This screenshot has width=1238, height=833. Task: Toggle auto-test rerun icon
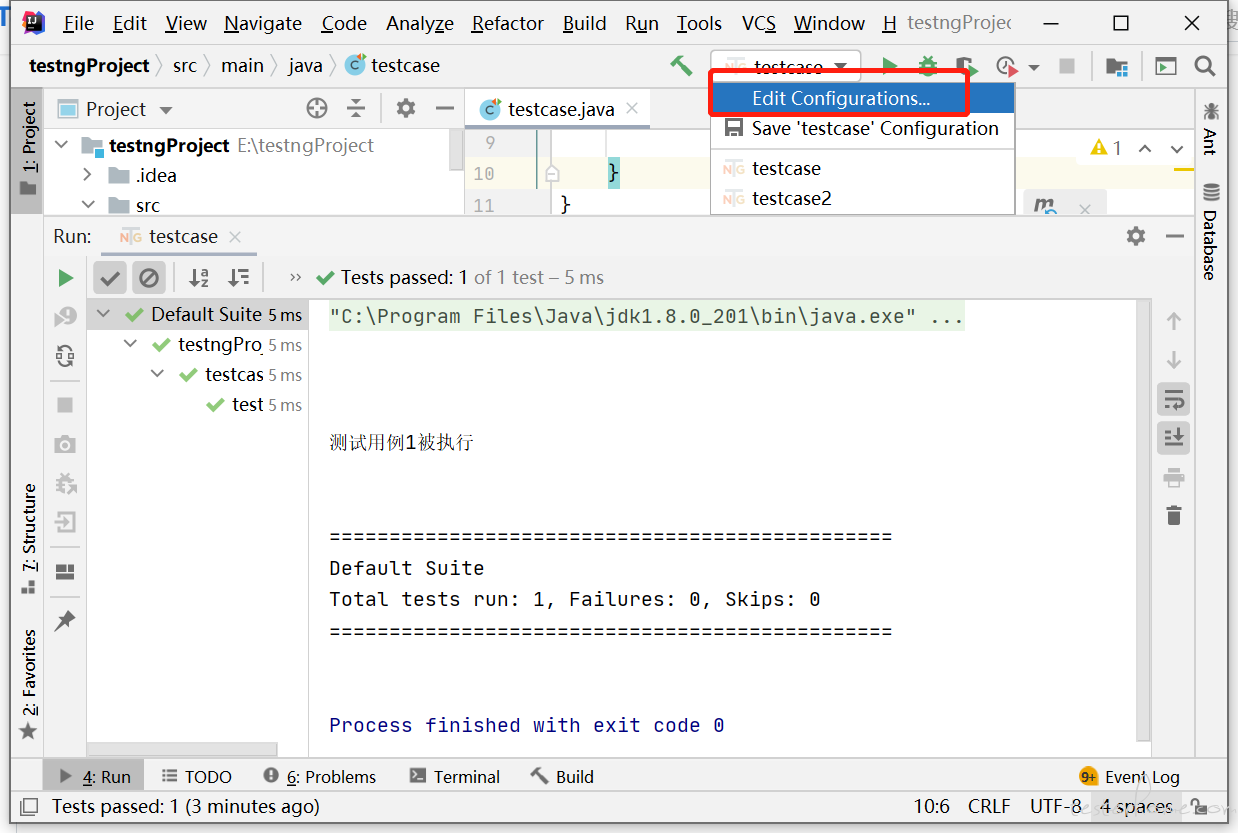click(x=65, y=356)
